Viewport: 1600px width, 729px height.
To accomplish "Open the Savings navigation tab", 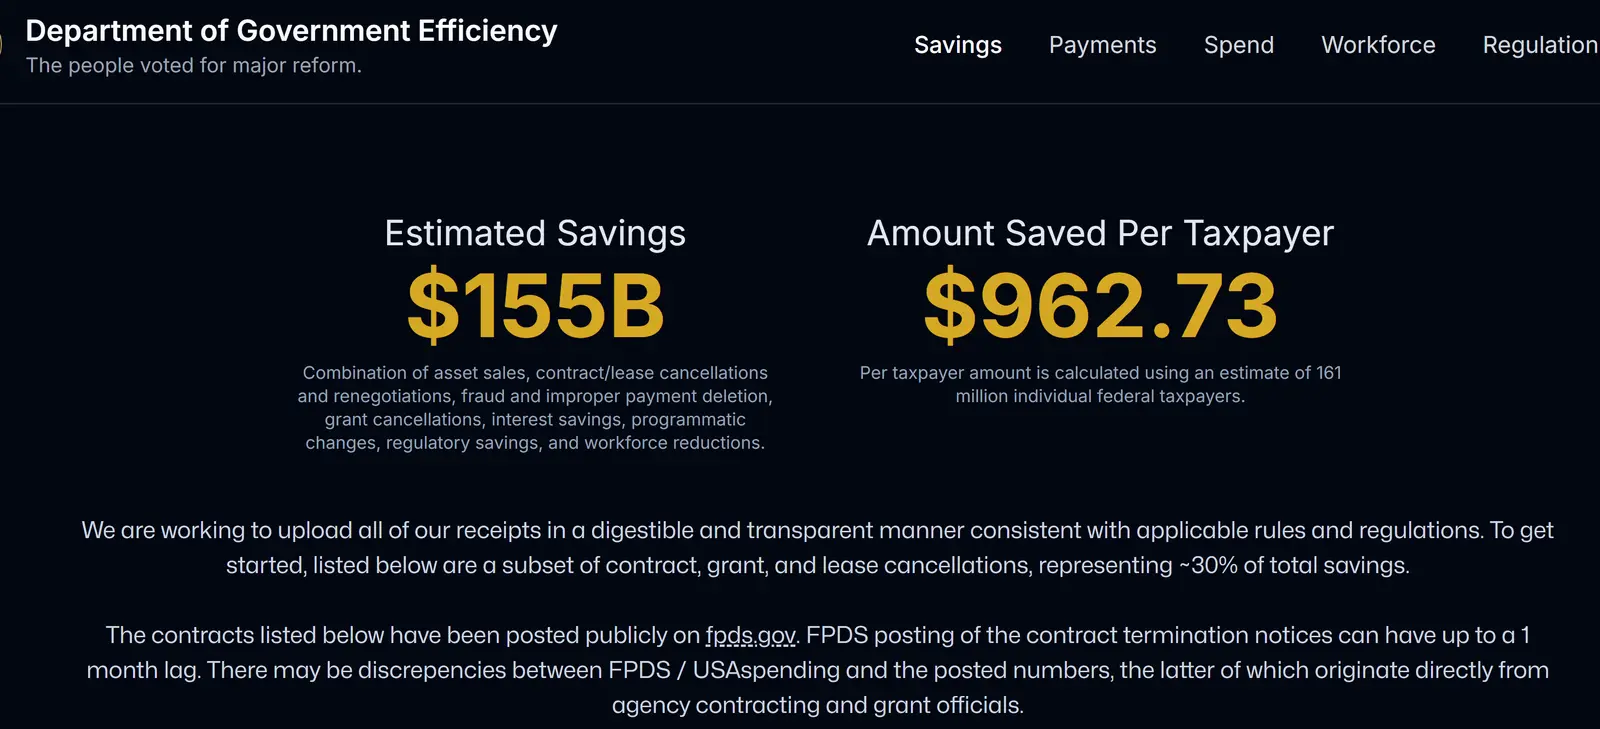I will click(957, 45).
